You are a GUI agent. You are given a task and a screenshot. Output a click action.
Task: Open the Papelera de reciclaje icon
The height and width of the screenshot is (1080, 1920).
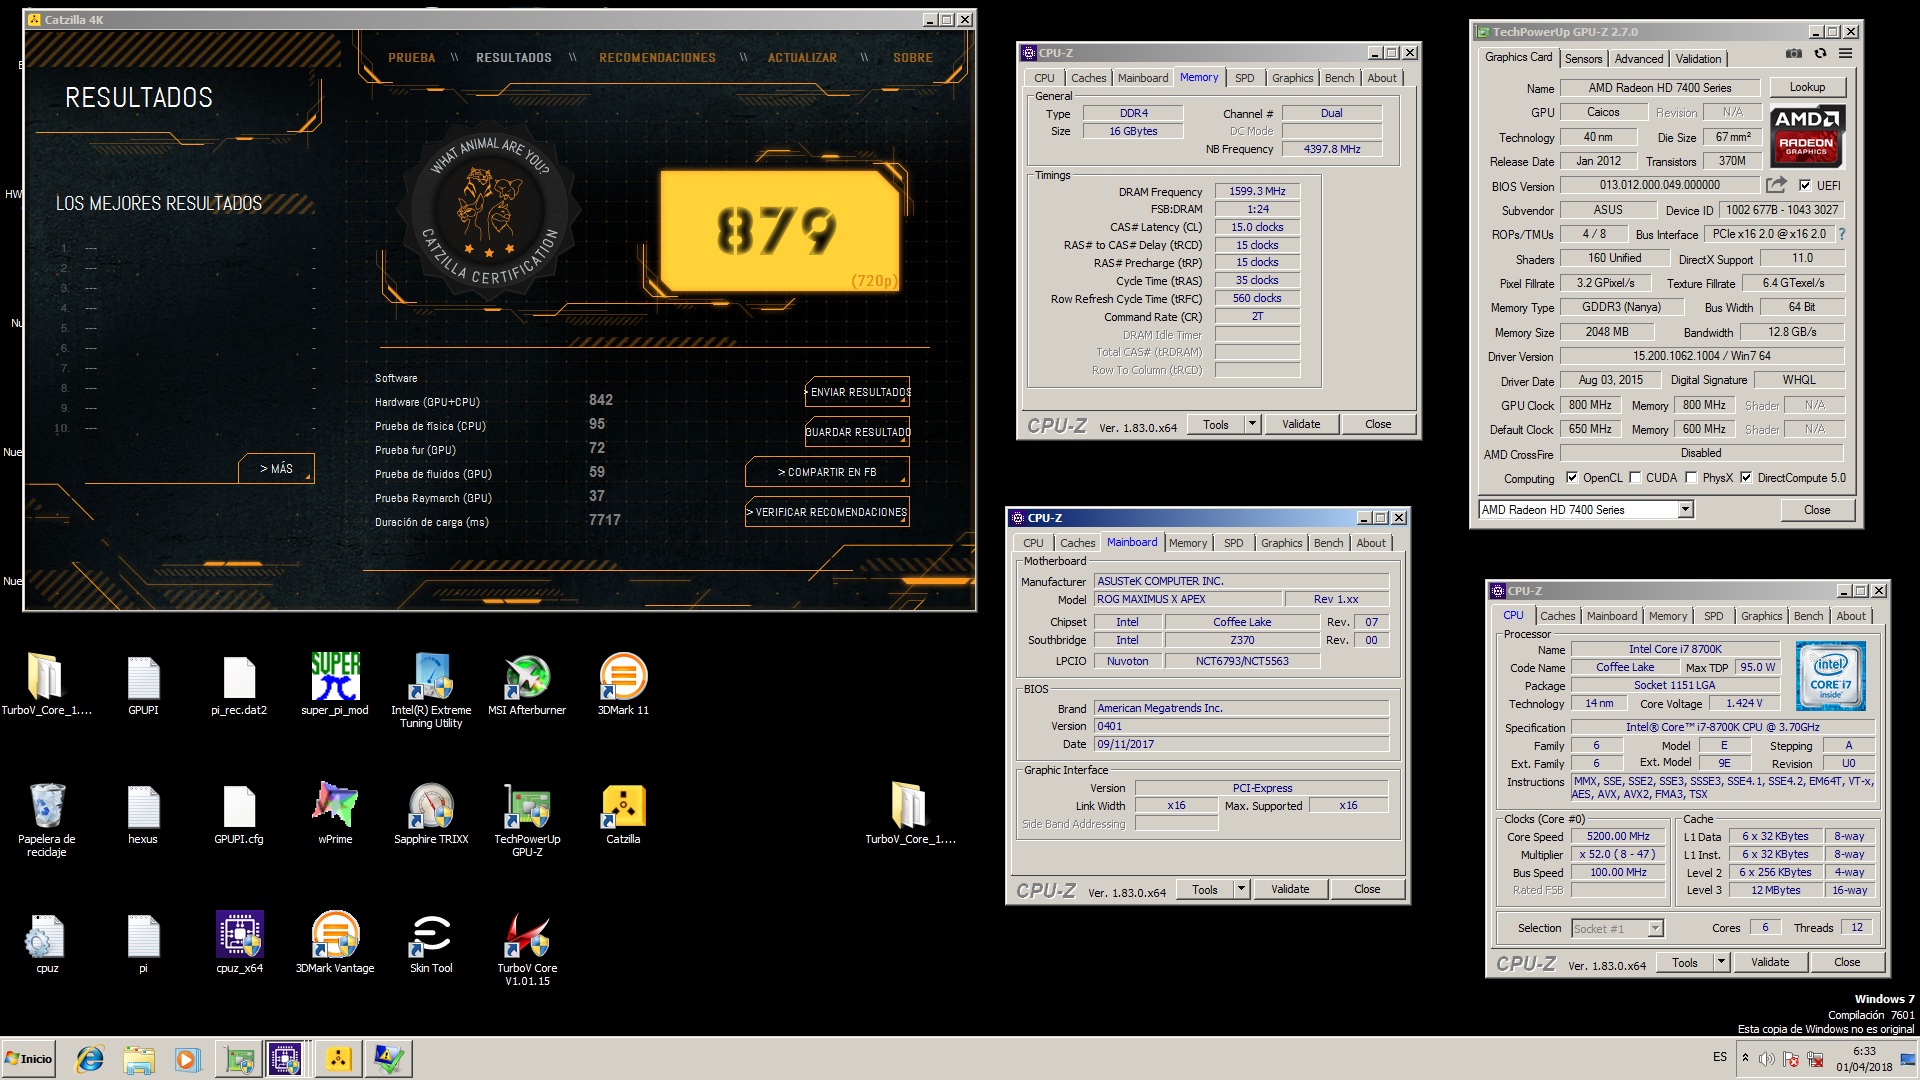(47, 820)
